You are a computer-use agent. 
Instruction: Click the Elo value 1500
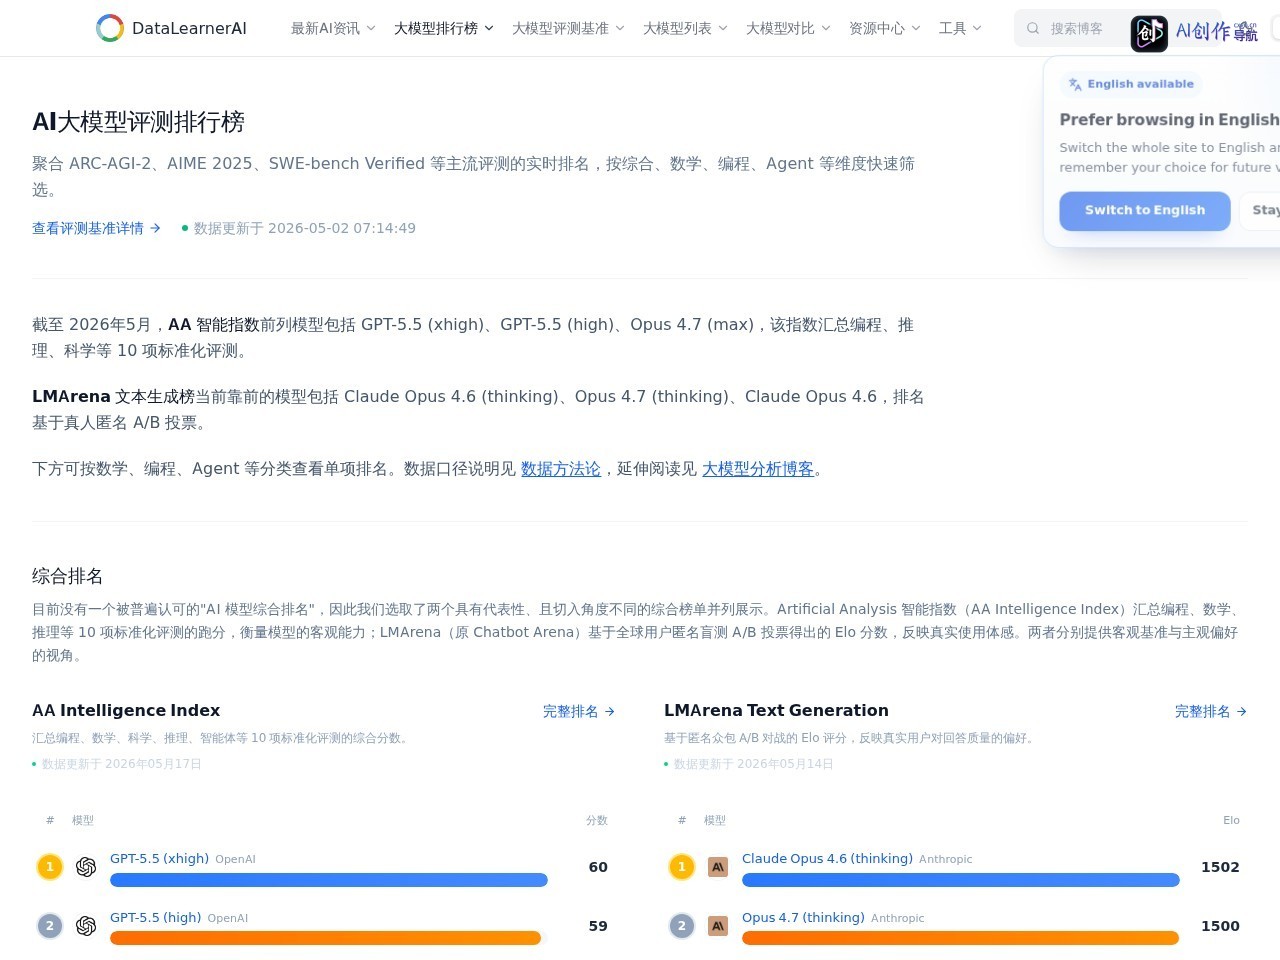(x=1220, y=926)
